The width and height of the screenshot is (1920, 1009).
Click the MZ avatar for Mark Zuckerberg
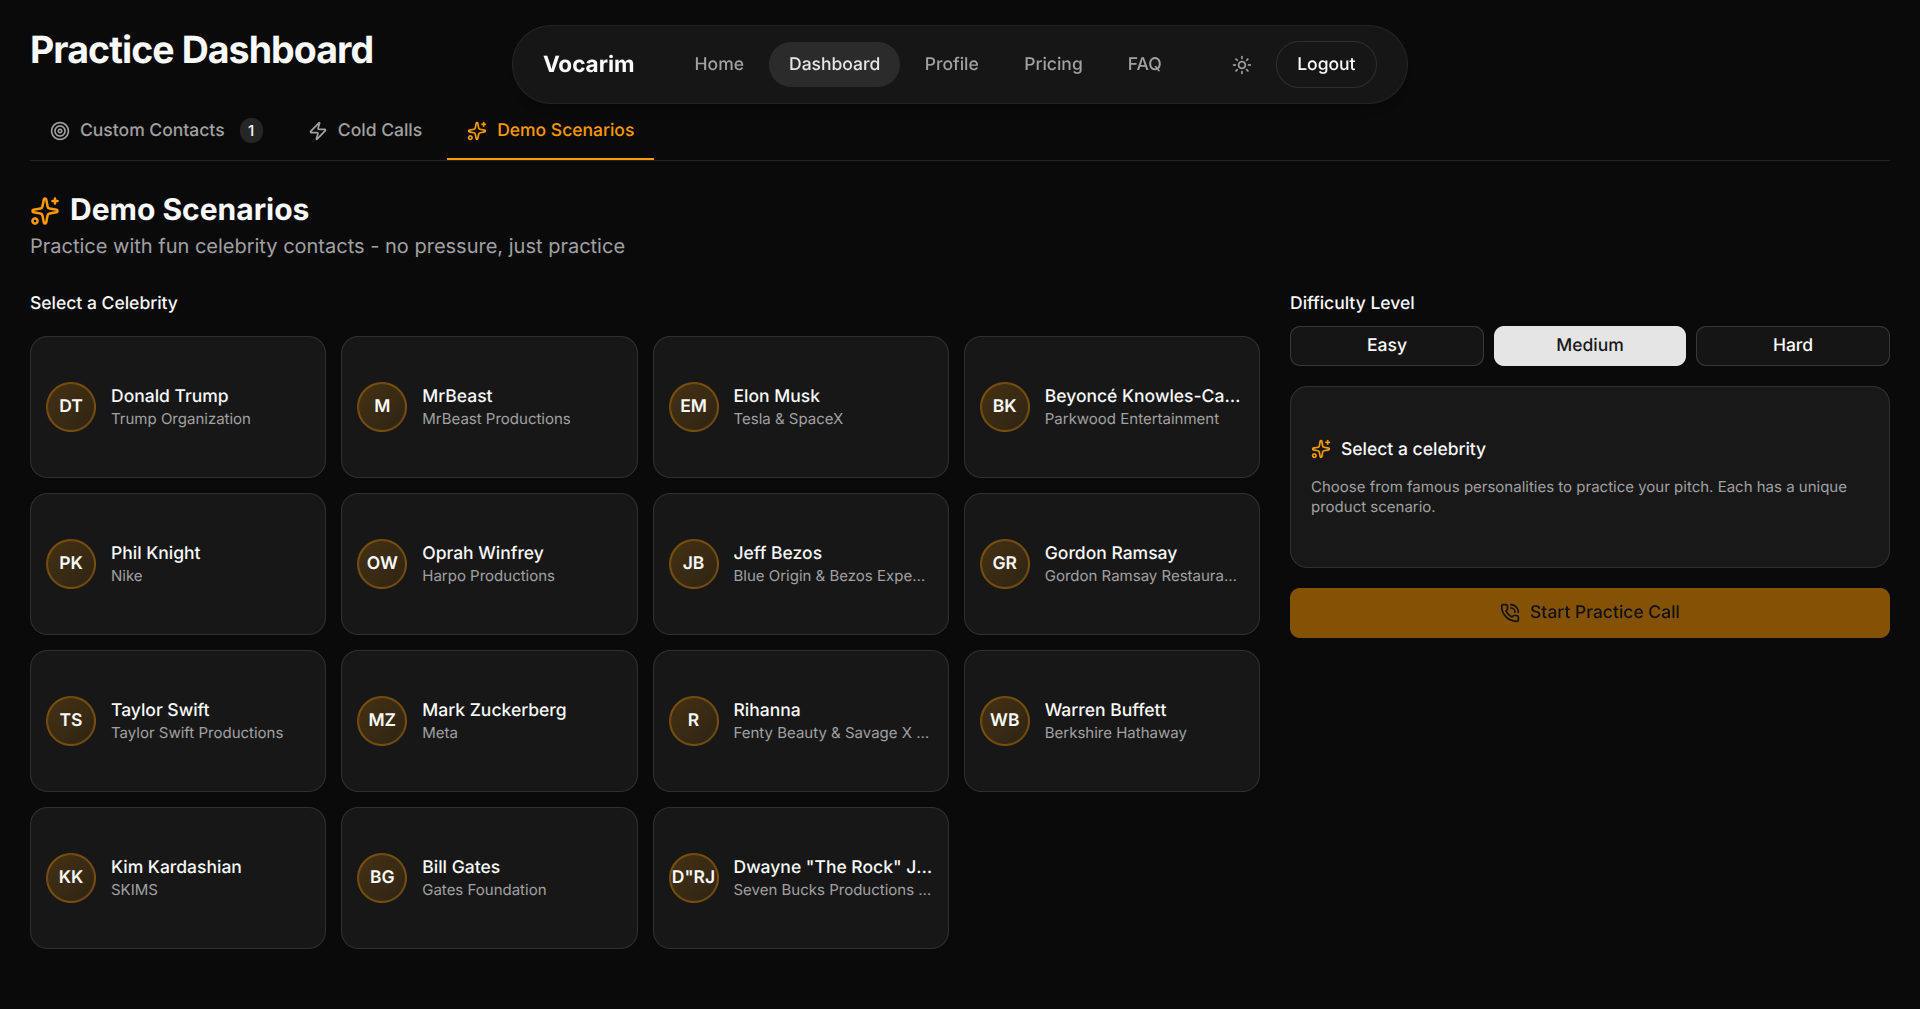click(382, 720)
